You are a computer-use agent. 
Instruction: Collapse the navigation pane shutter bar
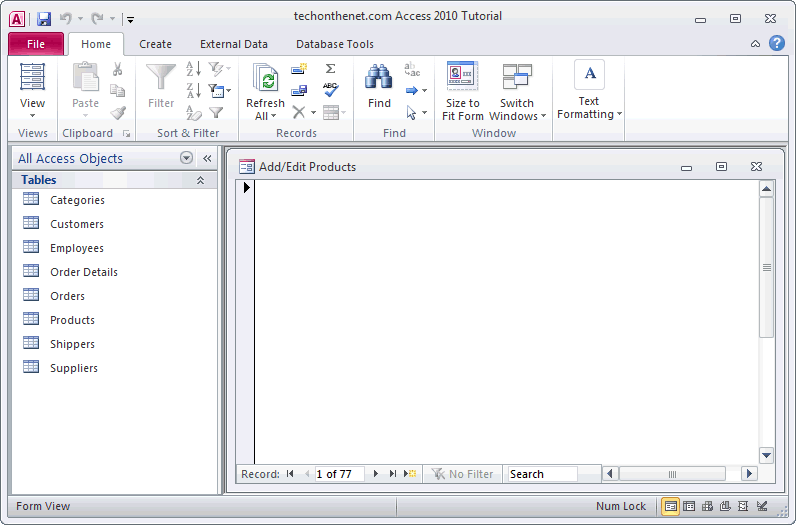tap(207, 158)
